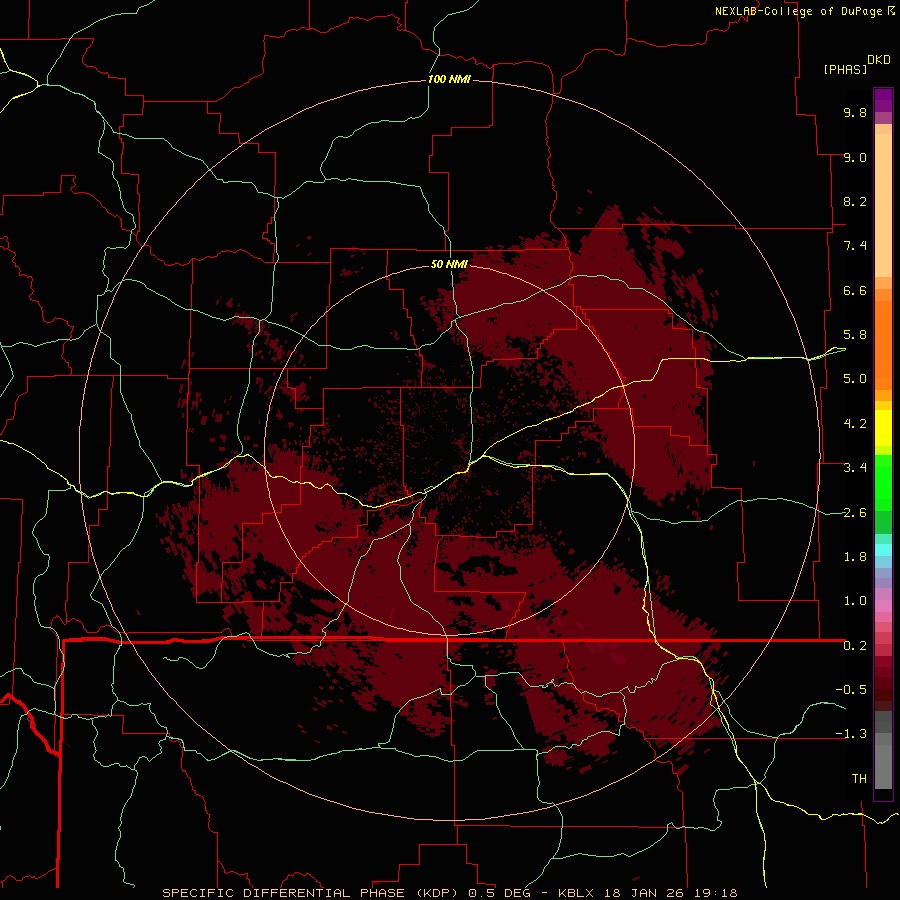
Task: Click the 9.0 value on the color scale
Action: [855, 157]
